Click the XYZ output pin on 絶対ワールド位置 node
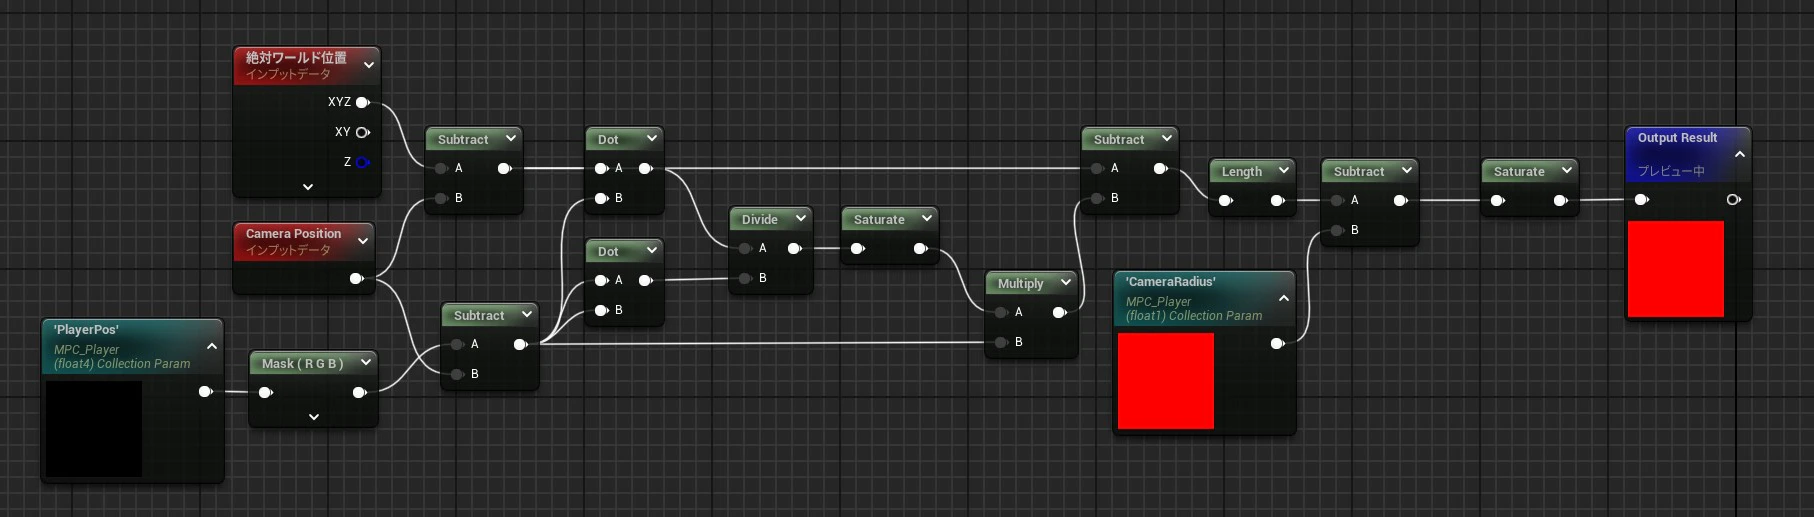This screenshot has width=1814, height=517. (x=363, y=102)
